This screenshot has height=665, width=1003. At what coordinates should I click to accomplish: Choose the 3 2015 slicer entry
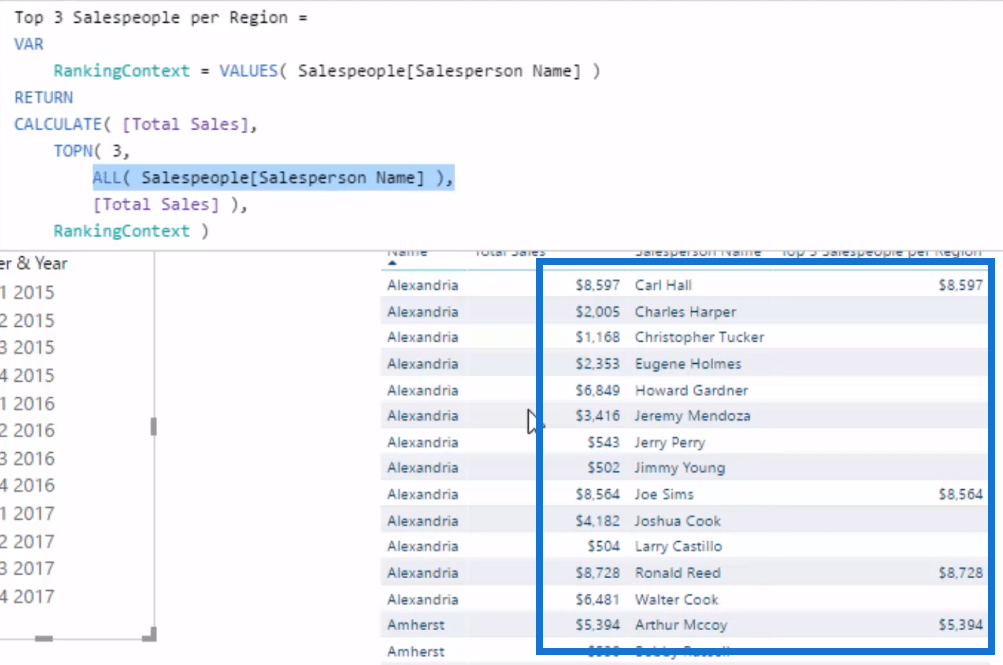tap(28, 348)
